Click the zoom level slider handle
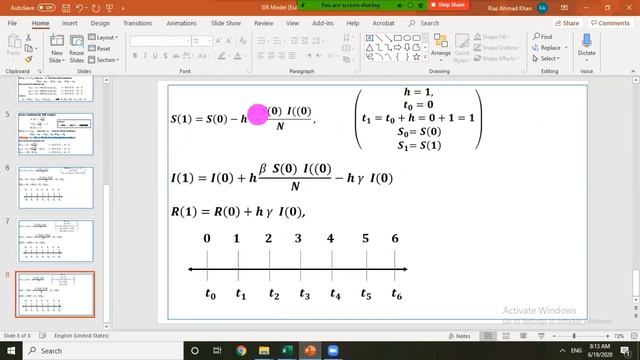 (574, 336)
